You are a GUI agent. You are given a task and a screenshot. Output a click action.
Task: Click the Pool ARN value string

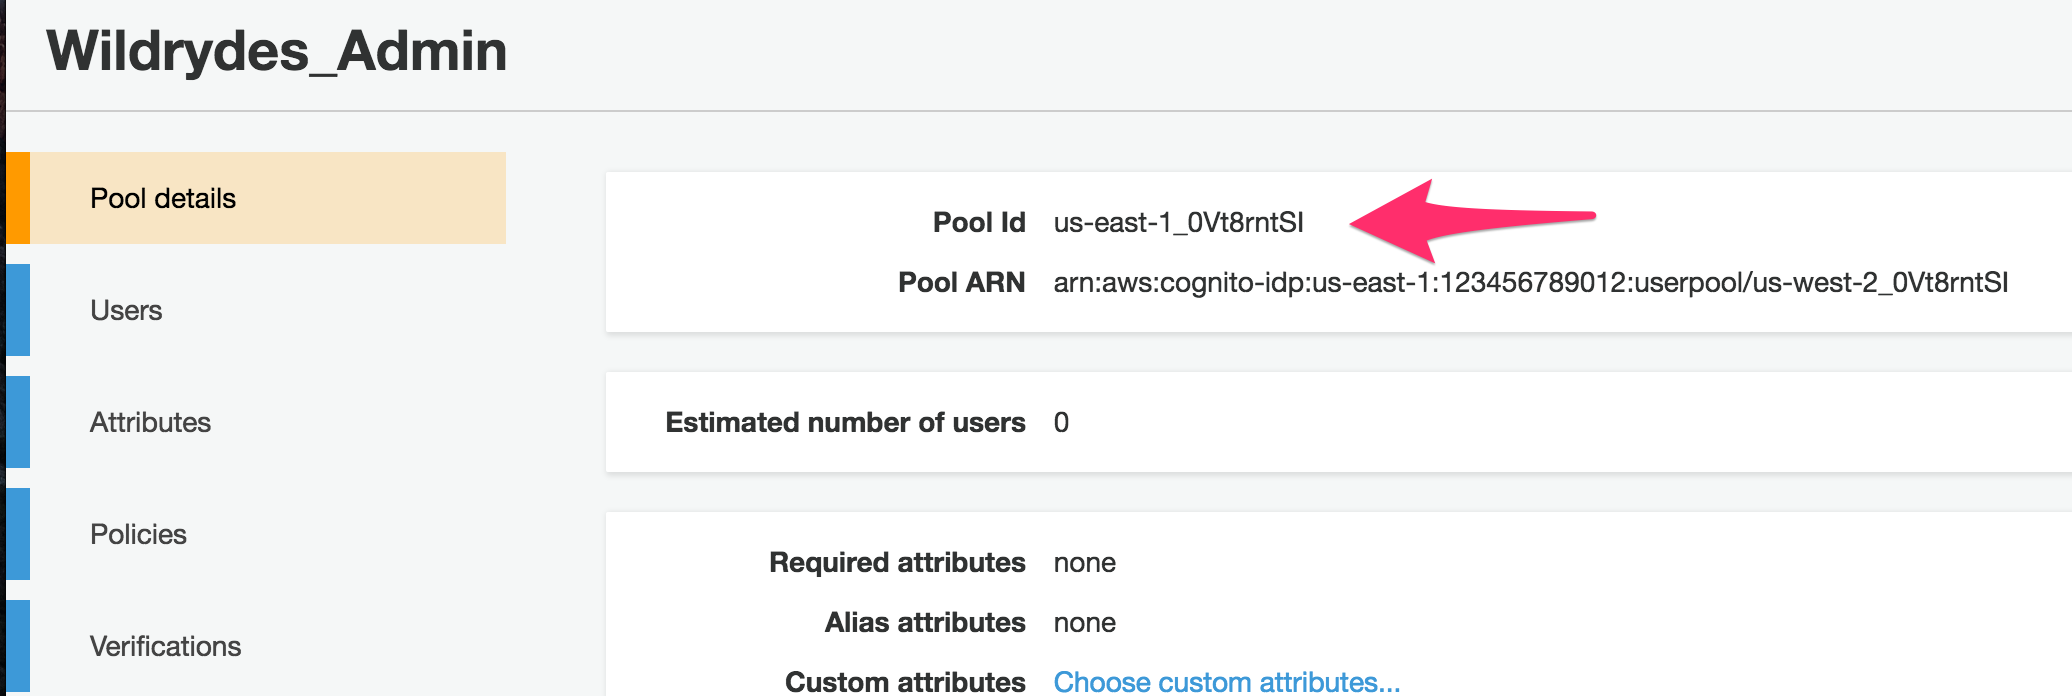coord(1530,283)
